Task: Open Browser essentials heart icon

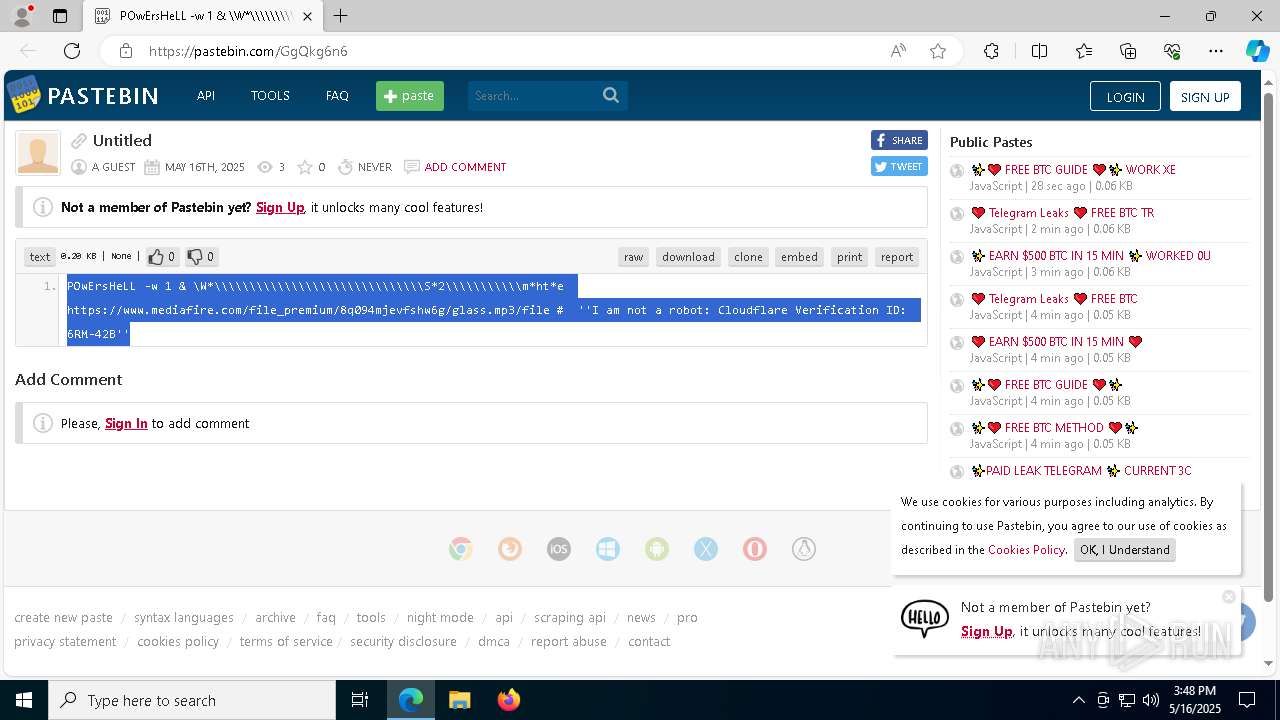Action: (1172, 51)
